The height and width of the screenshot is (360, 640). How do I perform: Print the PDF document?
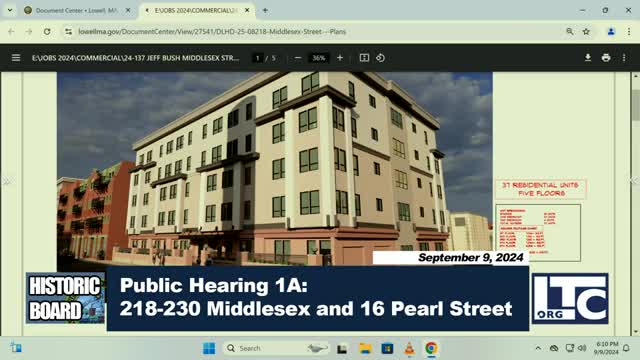606,58
